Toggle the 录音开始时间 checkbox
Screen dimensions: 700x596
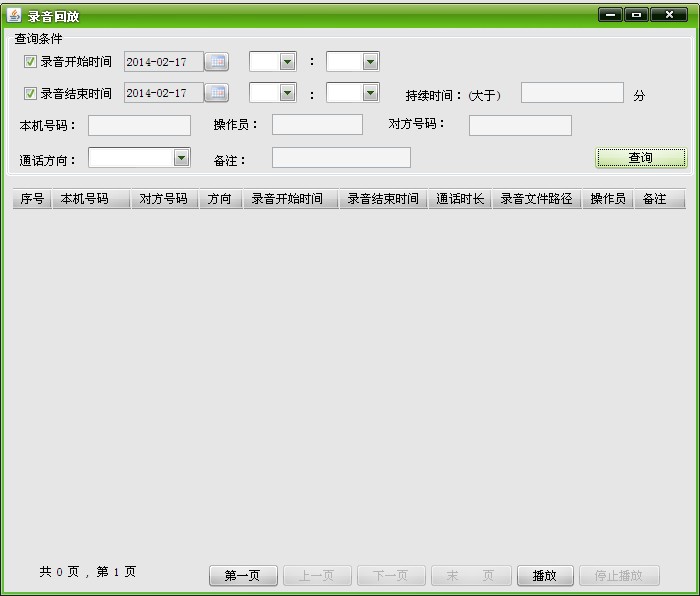(x=30, y=62)
